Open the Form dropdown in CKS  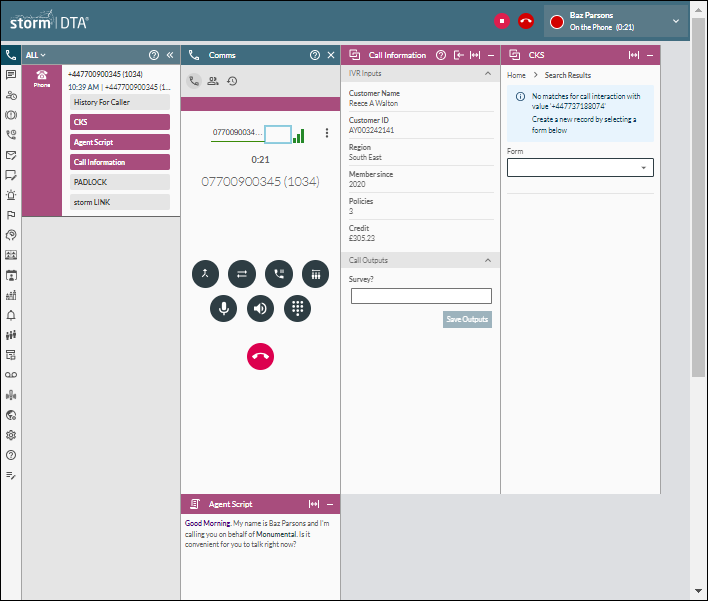pos(580,168)
